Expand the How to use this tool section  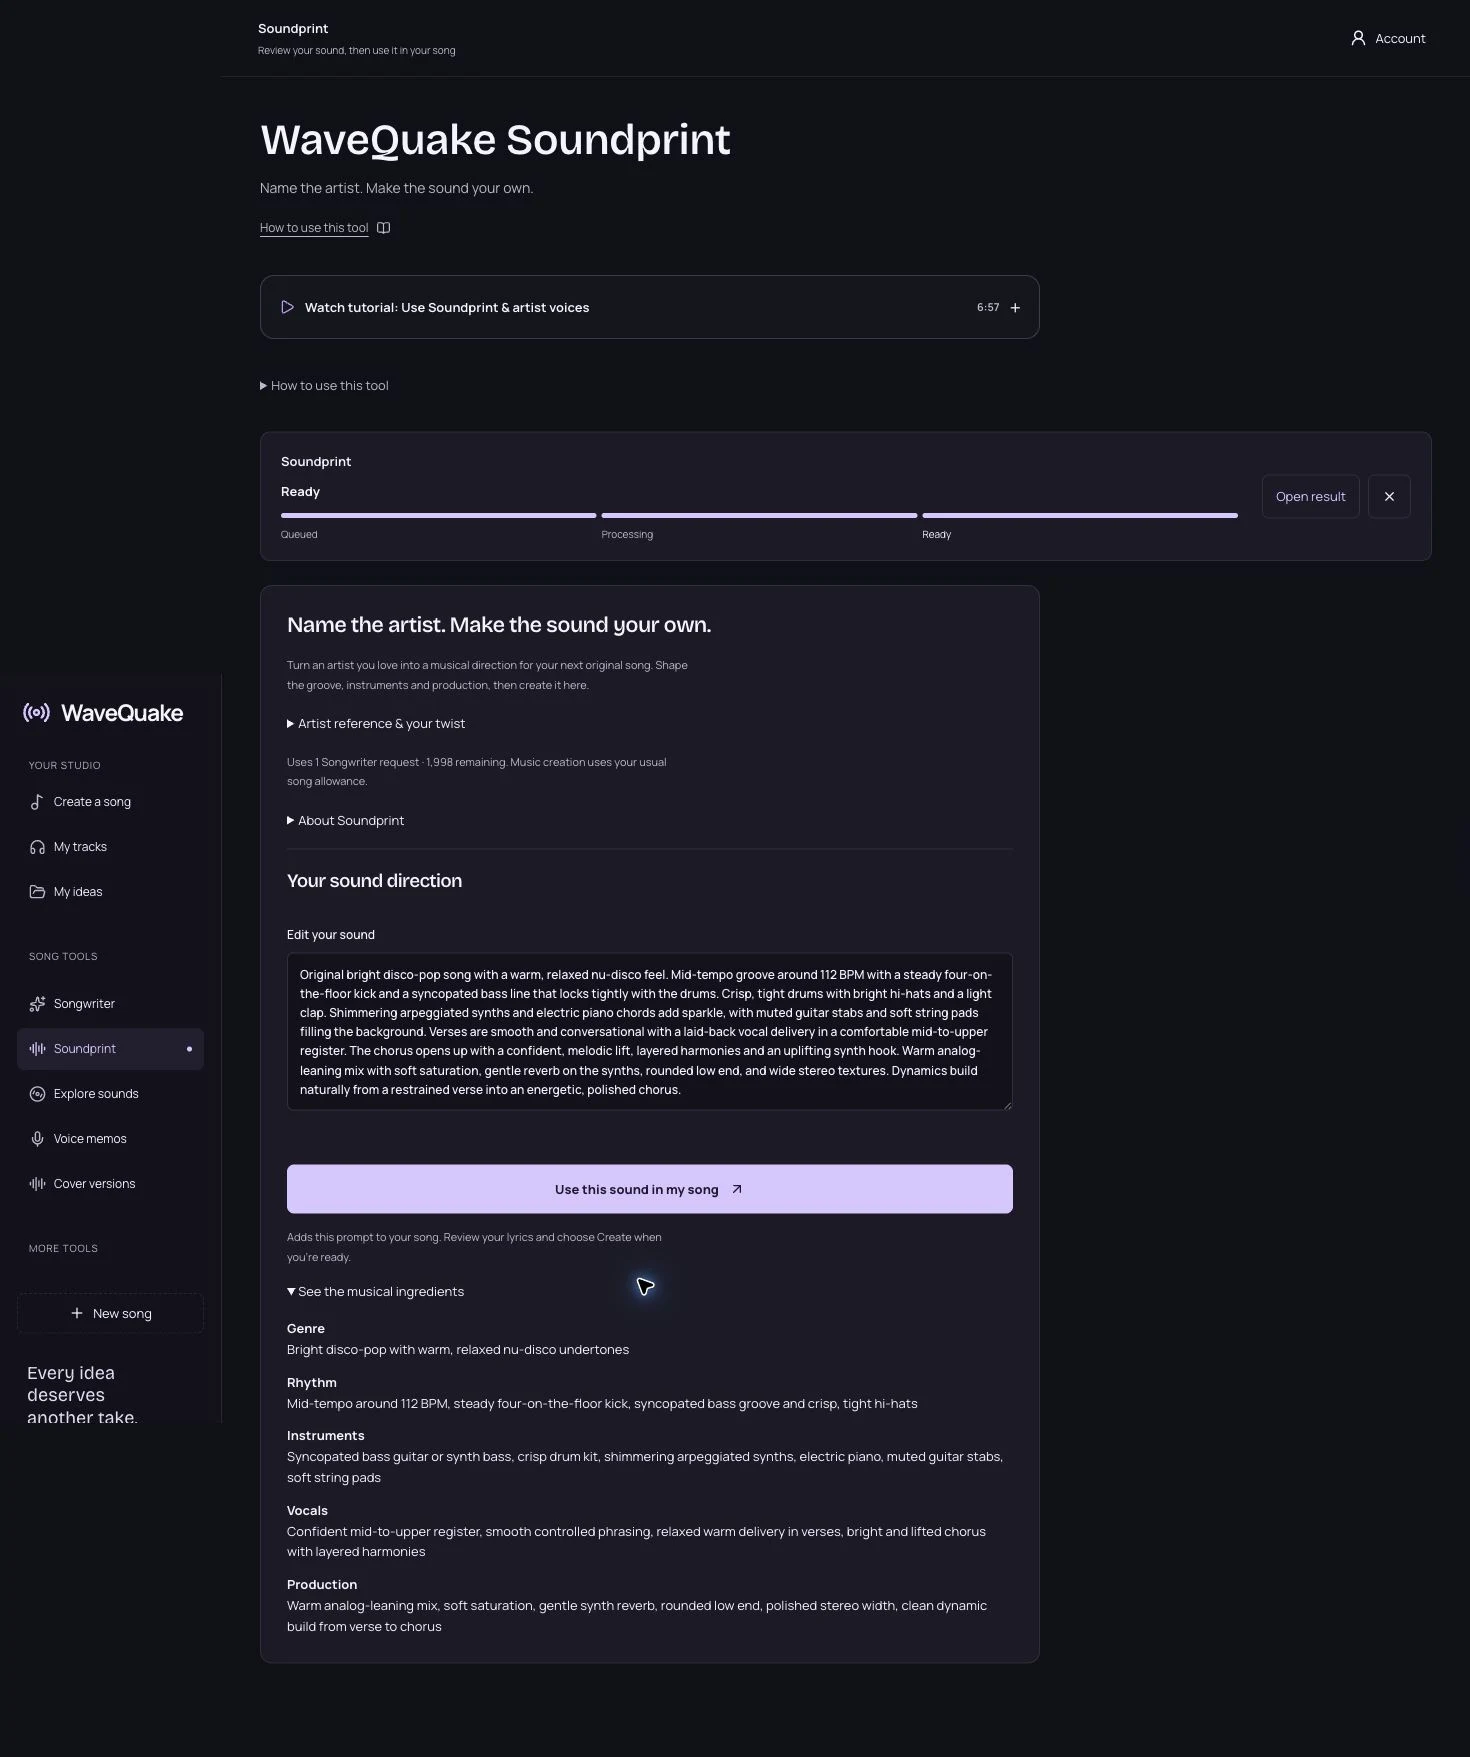(x=324, y=386)
